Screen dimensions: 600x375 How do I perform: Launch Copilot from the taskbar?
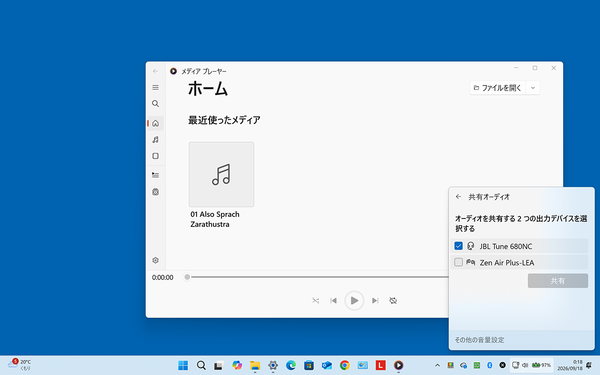pos(237,365)
